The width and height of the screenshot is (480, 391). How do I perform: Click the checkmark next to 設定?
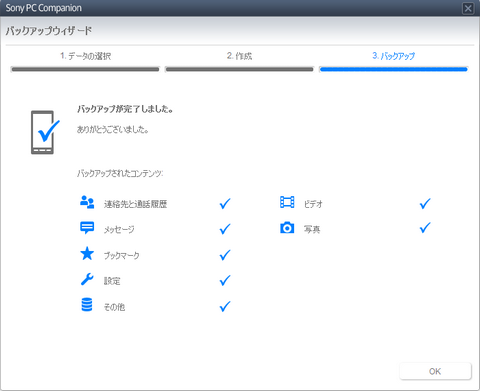click(x=225, y=280)
